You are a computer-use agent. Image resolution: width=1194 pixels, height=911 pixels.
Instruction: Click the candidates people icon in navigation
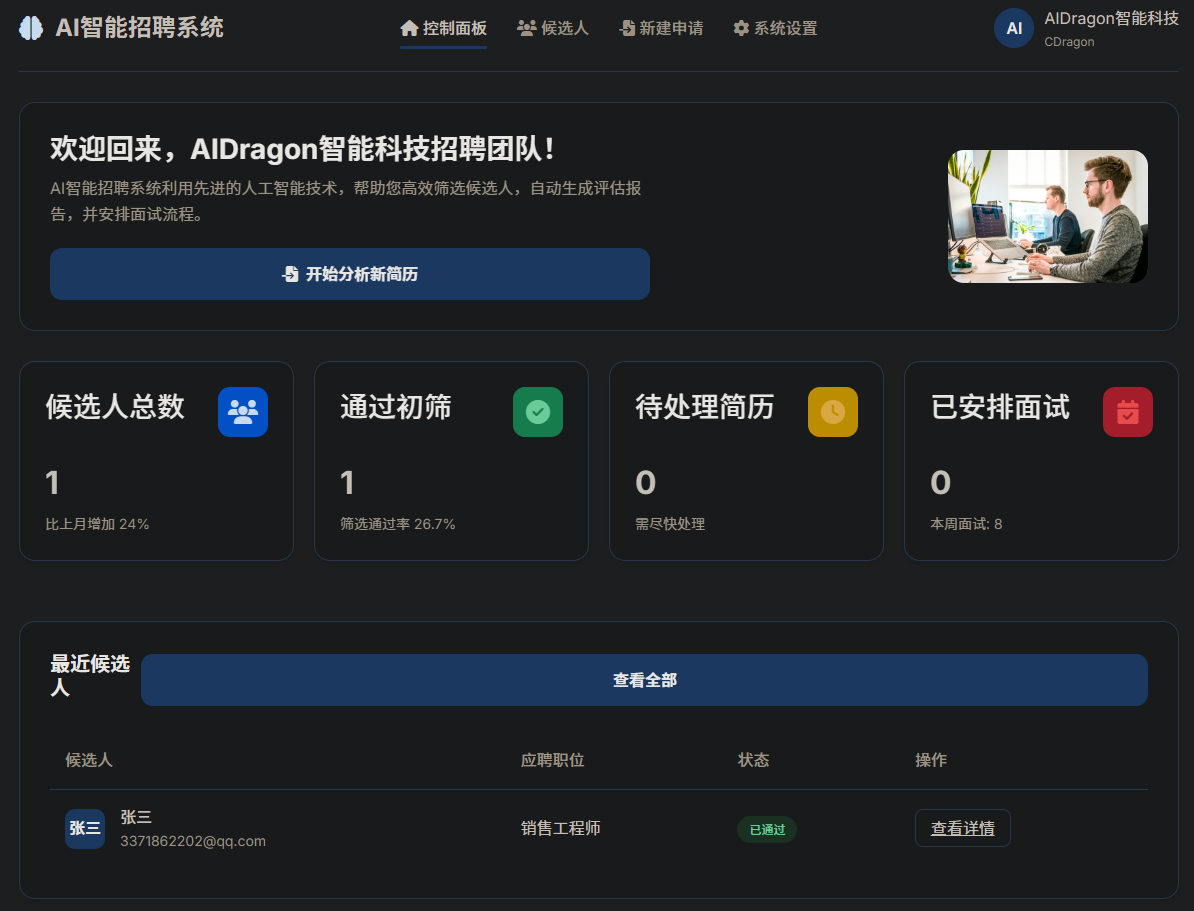pyautogui.click(x=526, y=28)
